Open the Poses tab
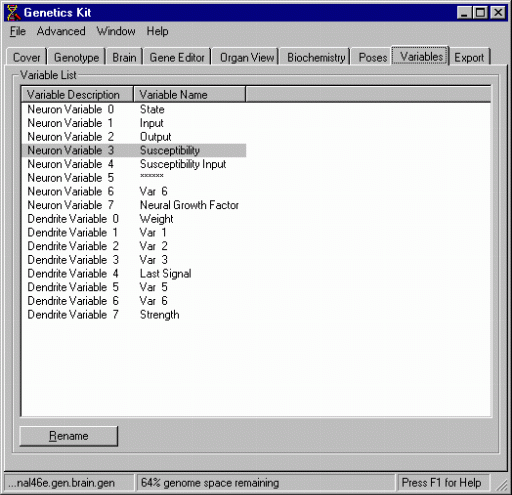The width and height of the screenshot is (512, 495). coord(372,57)
